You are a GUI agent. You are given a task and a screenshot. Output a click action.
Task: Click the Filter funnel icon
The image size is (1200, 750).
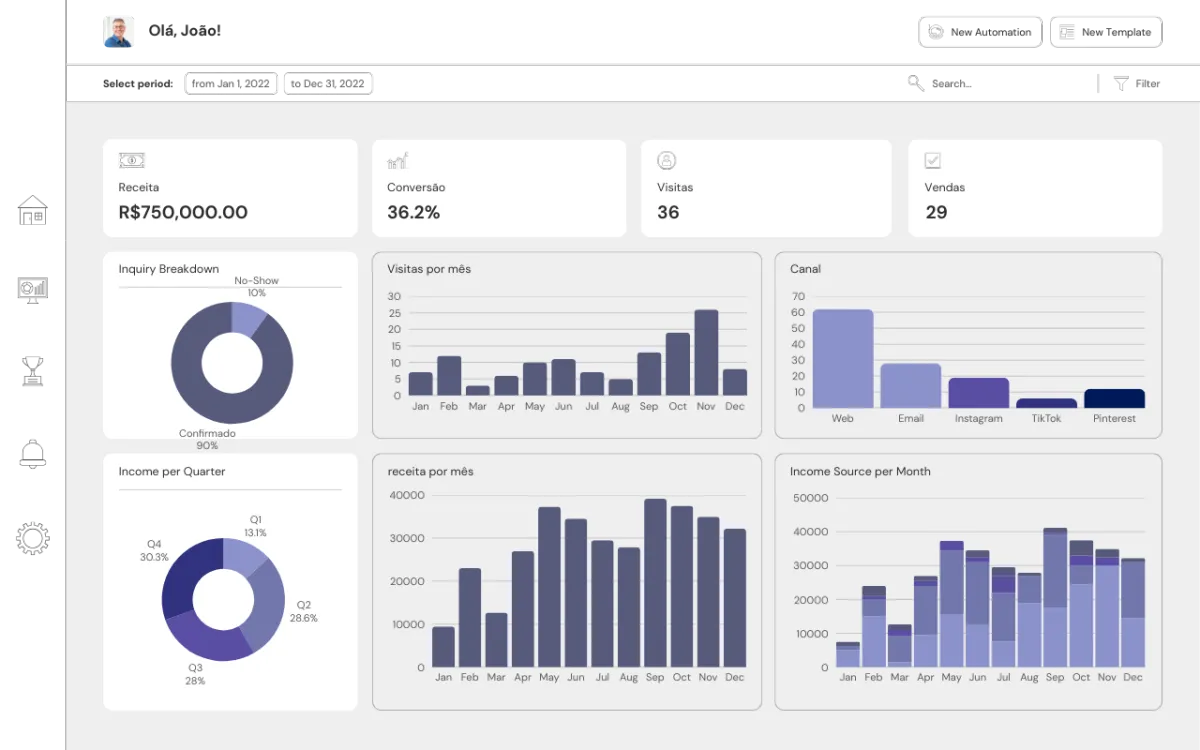tap(1122, 84)
